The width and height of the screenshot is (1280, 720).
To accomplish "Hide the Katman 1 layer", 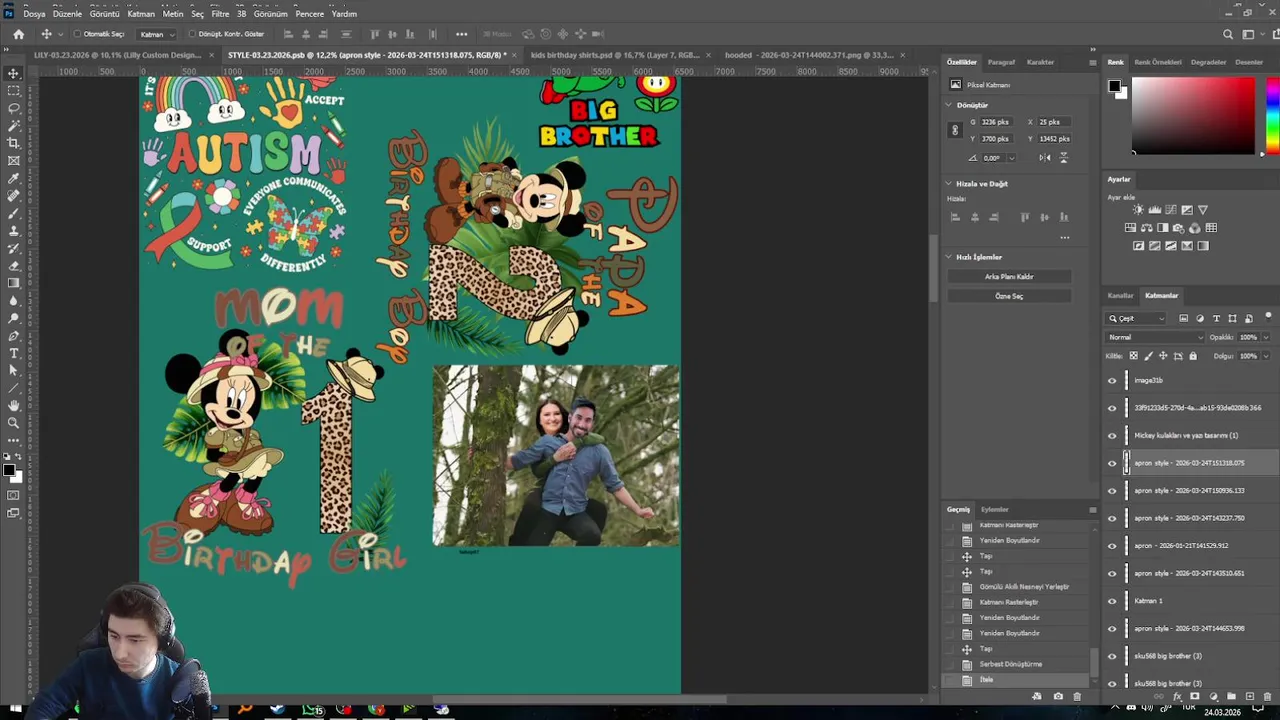I will (x=1112, y=601).
